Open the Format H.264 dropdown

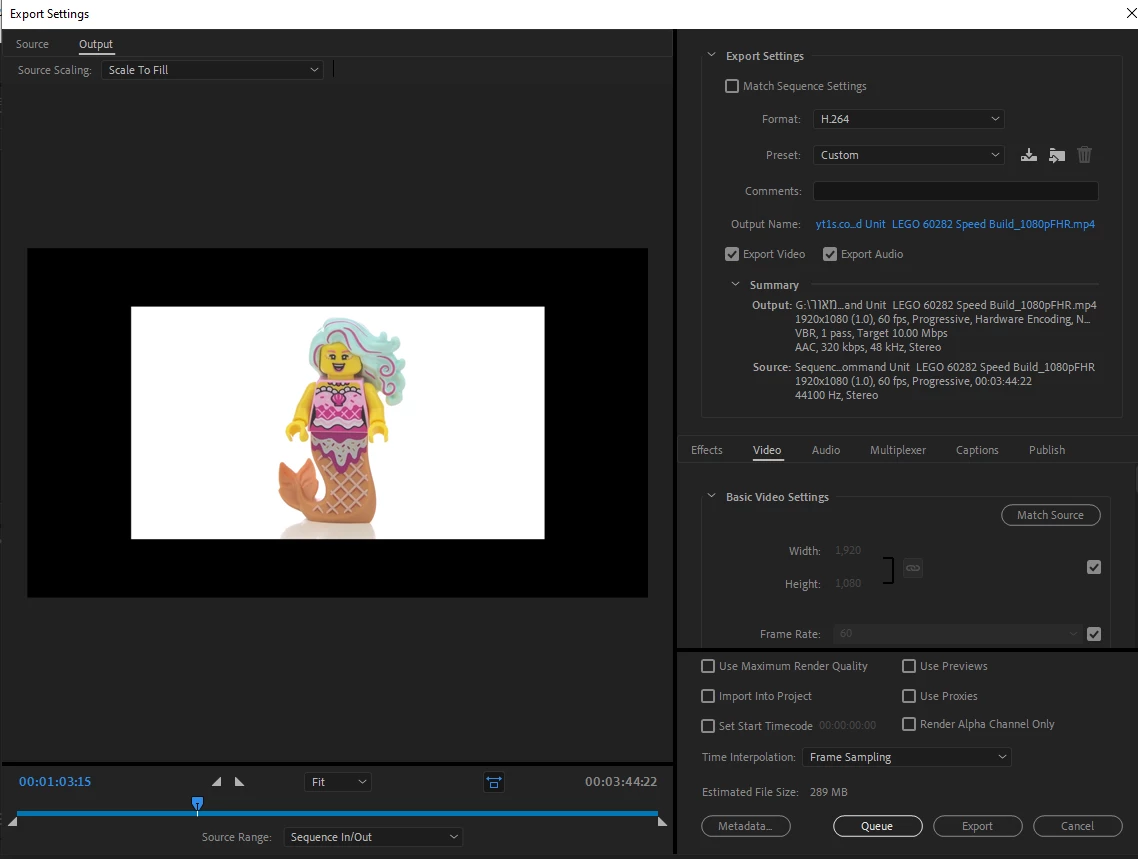coord(909,119)
